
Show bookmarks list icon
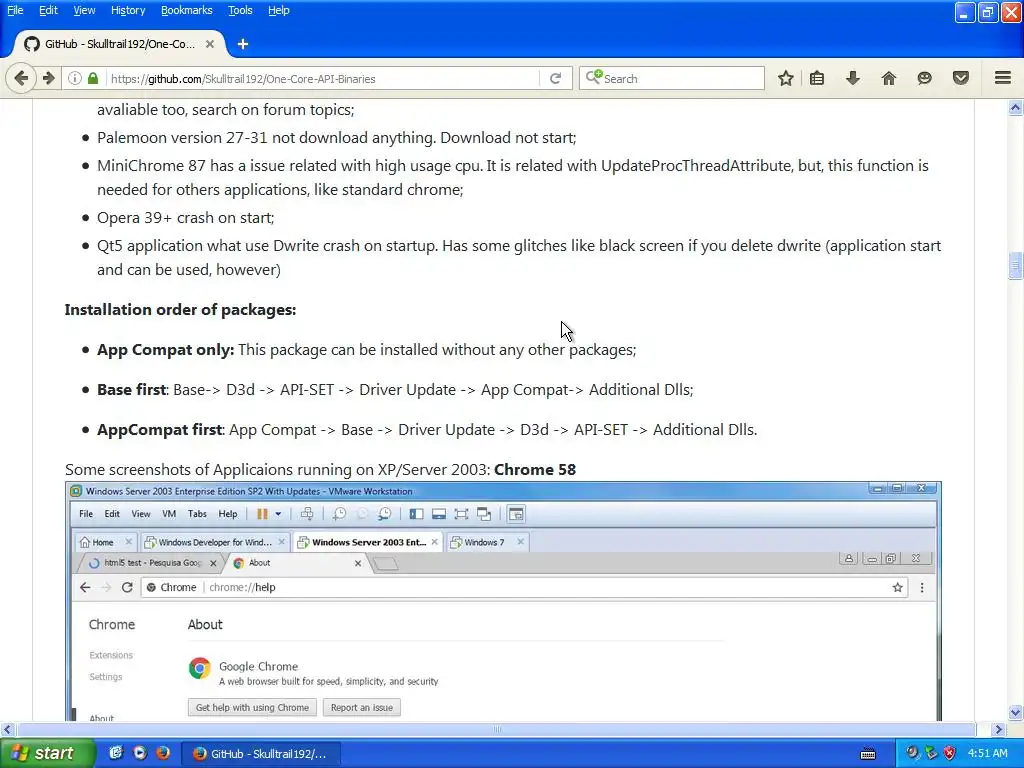coord(817,78)
